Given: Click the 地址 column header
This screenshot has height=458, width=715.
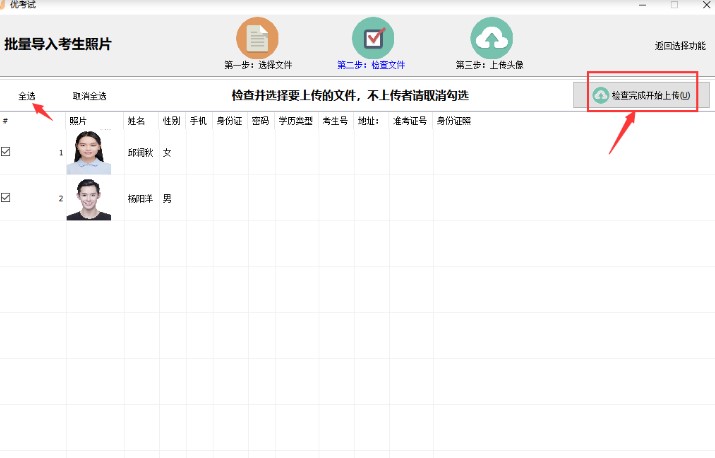Looking at the screenshot, I should [368, 121].
